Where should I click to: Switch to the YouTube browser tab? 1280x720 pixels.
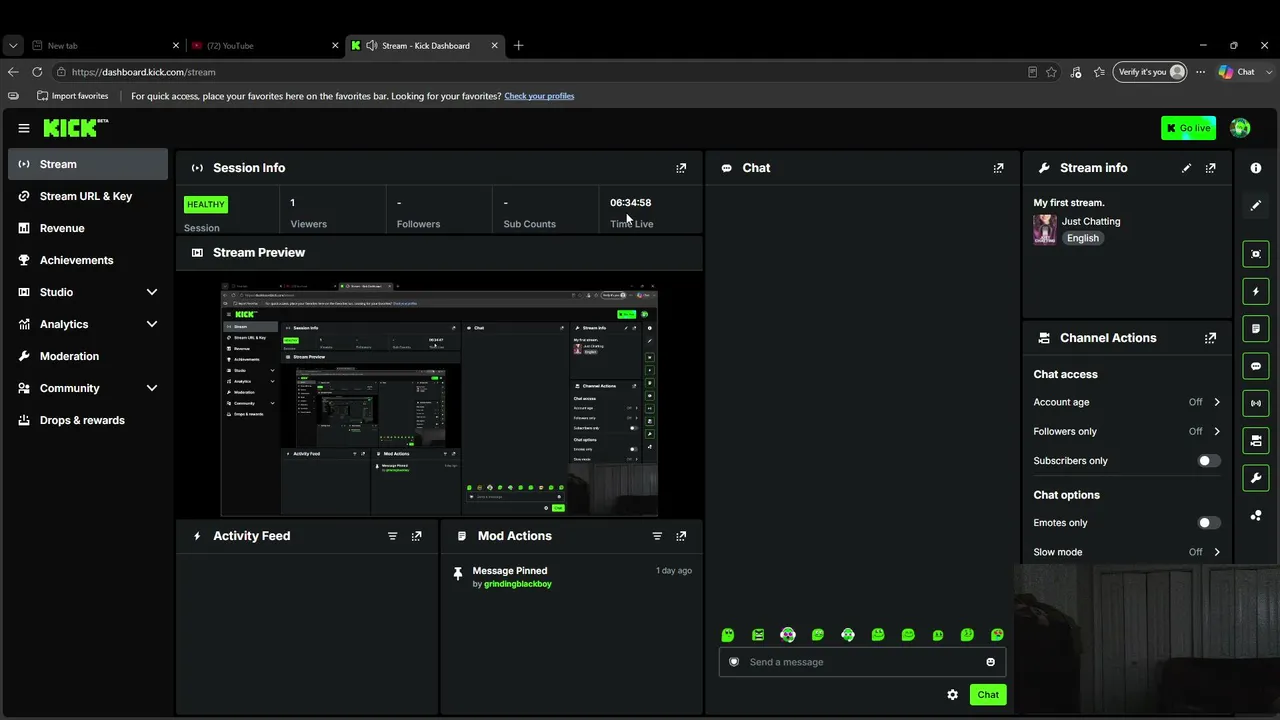(x=264, y=46)
